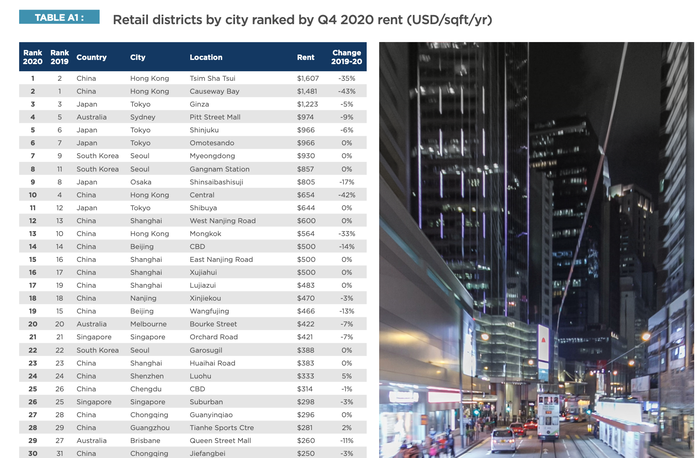Click the TABLE A1 label badge
This screenshot has width=700, height=458.
pos(59,17)
